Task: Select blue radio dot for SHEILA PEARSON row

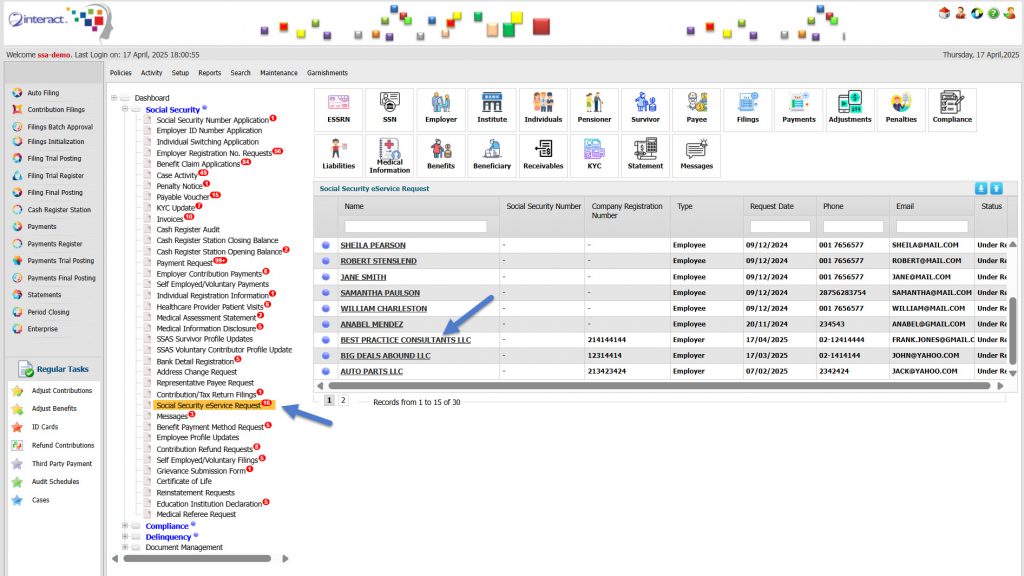Action: tap(326, 245)
